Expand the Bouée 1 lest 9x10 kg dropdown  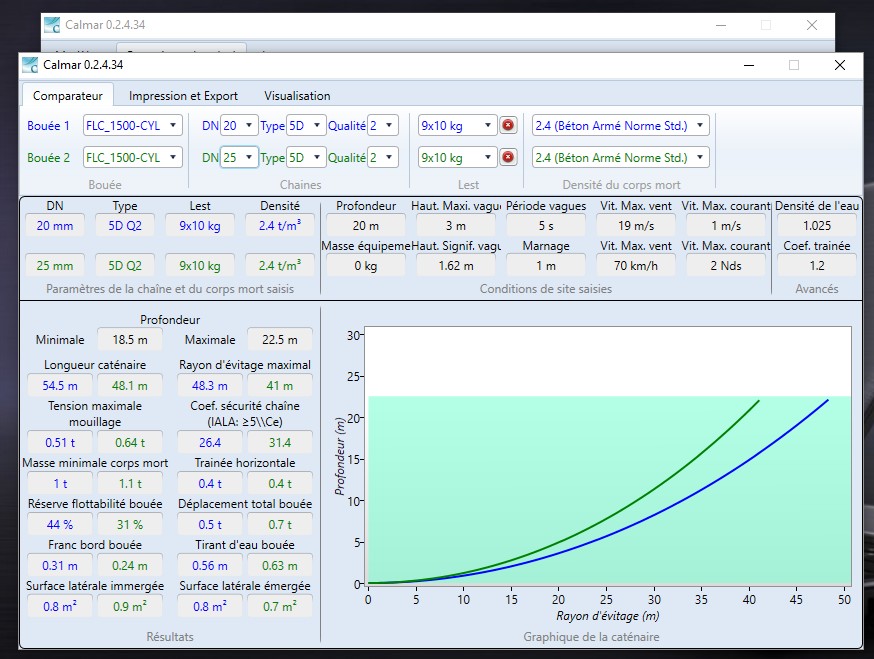pos(457,126)
